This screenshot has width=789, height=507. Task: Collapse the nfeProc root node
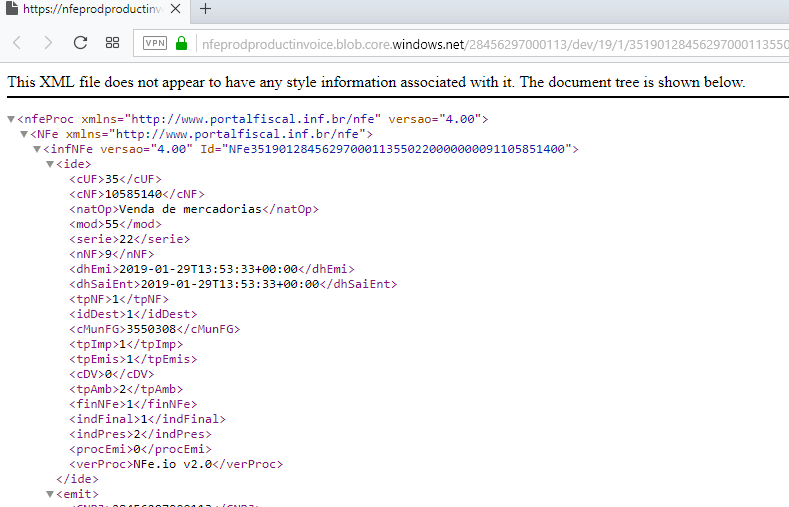pyautogui.click(x=11, y=119)
